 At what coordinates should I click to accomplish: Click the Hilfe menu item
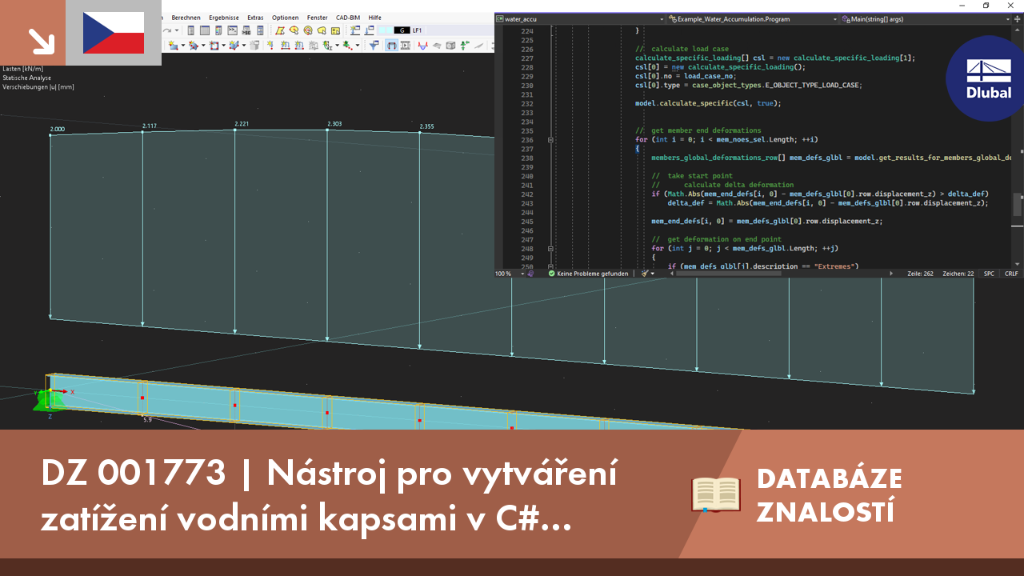click(375, 18)
